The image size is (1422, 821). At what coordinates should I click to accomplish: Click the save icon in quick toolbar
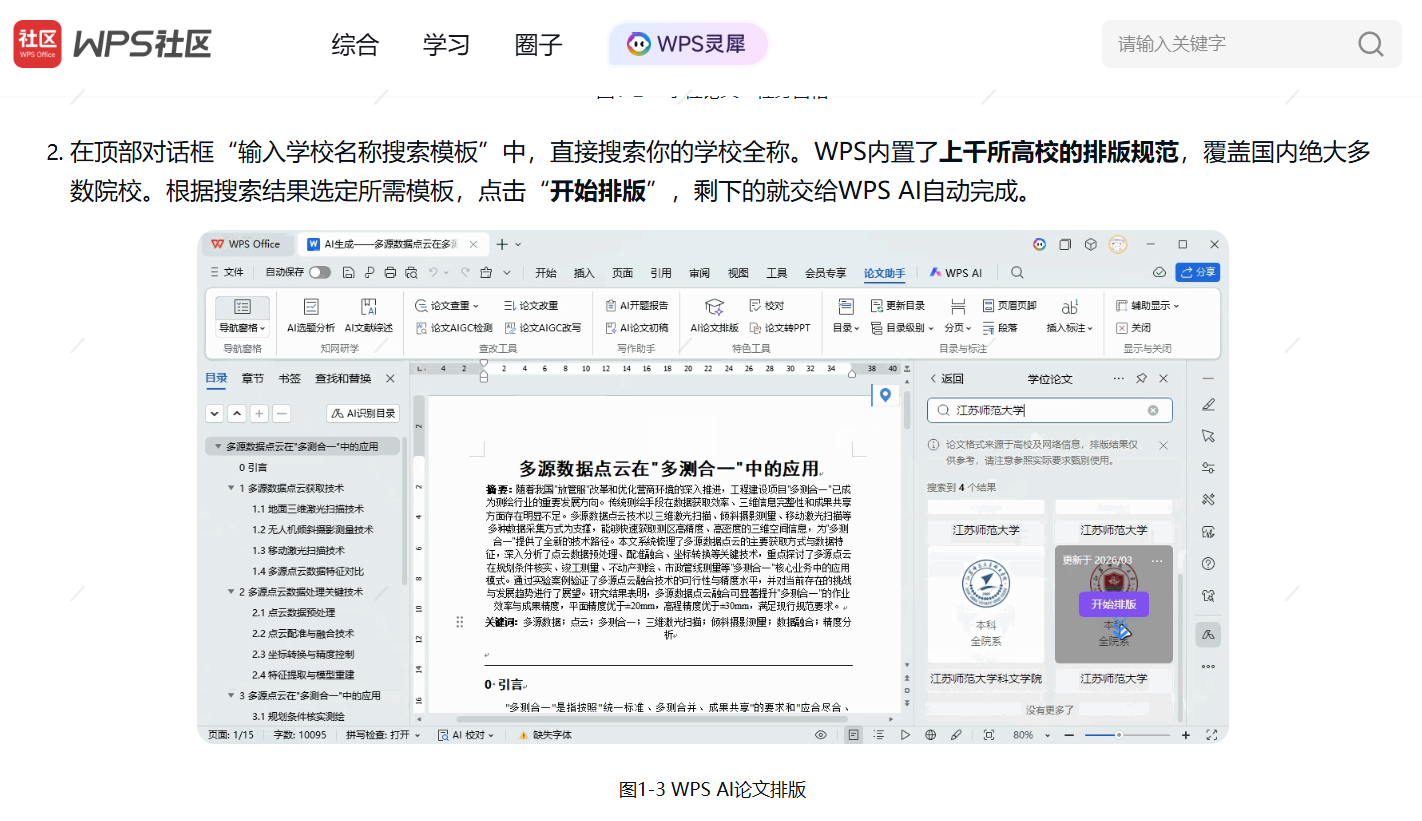pos(348,272)
